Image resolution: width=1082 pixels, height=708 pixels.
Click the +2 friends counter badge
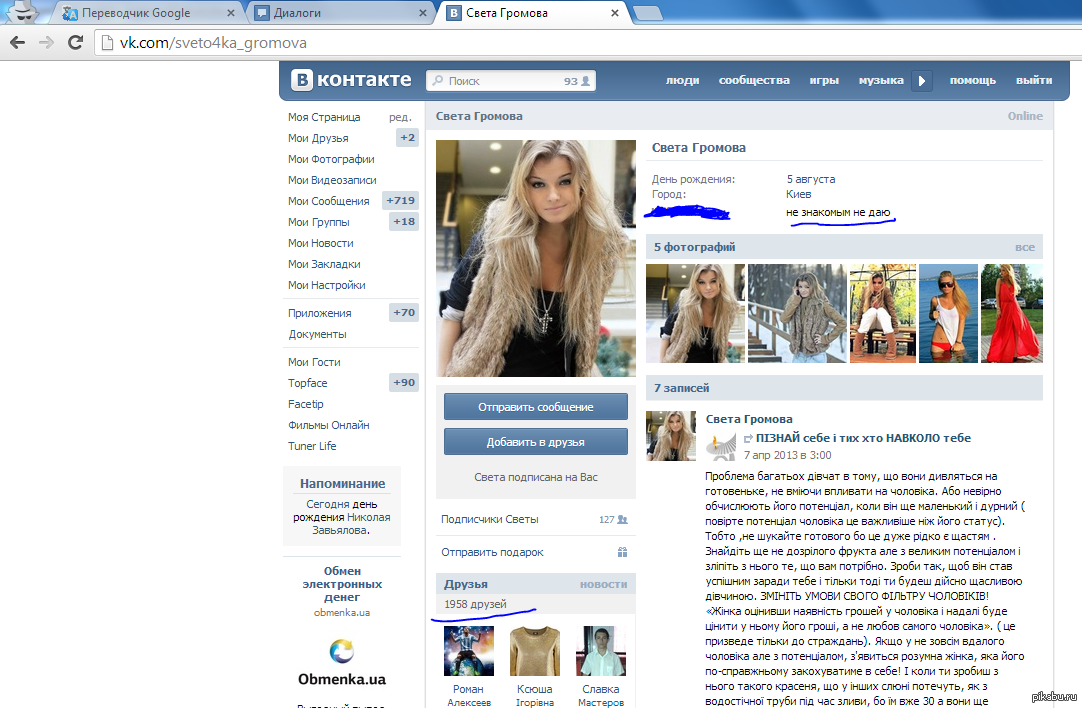408,138
